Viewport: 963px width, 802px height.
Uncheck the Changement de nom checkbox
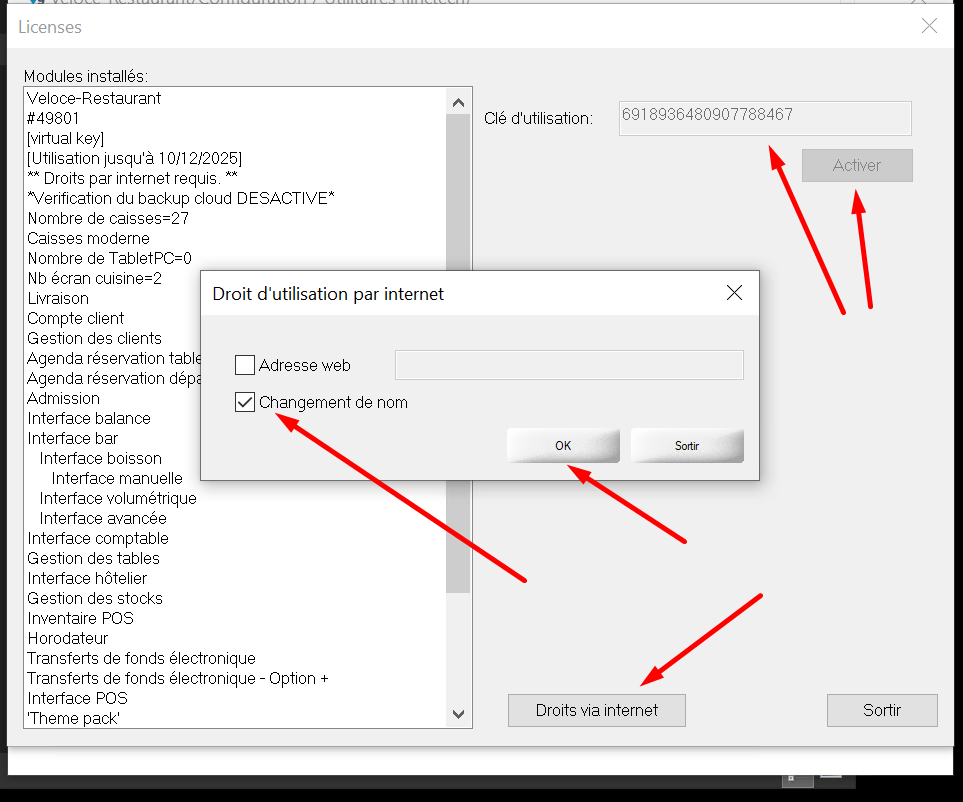[245, 402]
